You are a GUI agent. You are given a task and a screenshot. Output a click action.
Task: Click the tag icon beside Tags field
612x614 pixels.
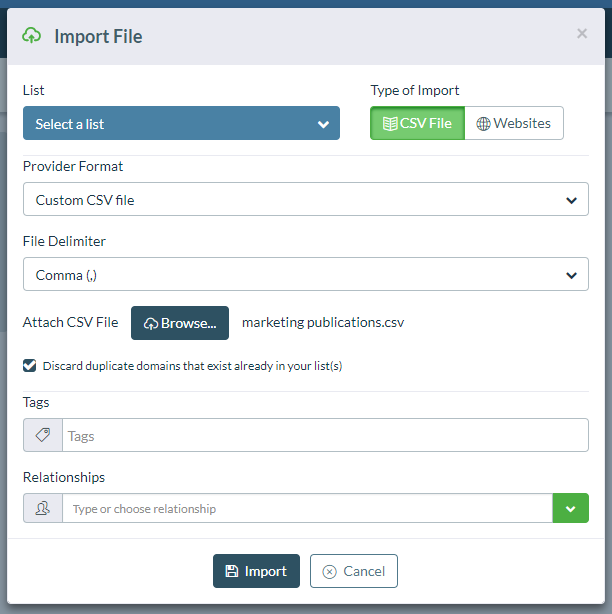click(x=43, y=435)
